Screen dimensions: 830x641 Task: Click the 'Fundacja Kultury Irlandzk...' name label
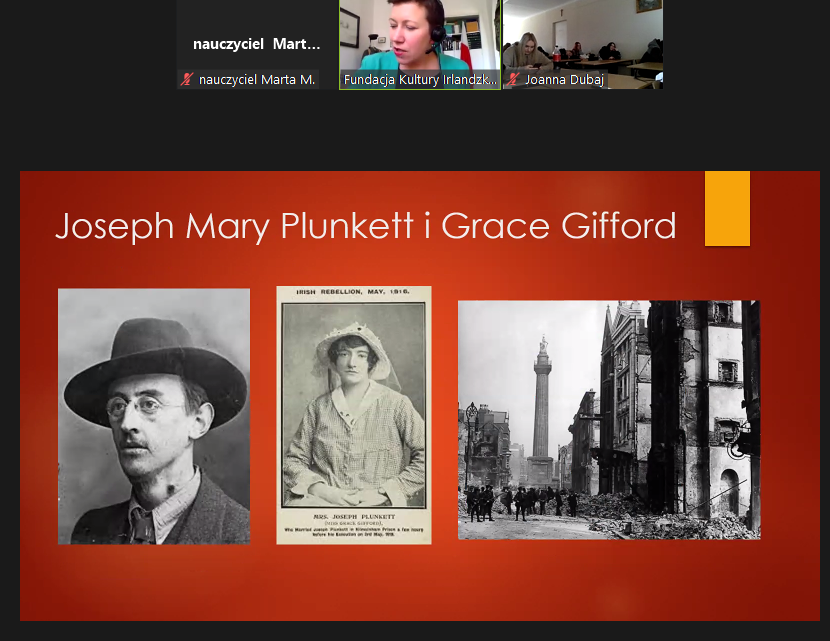[420, 79]
